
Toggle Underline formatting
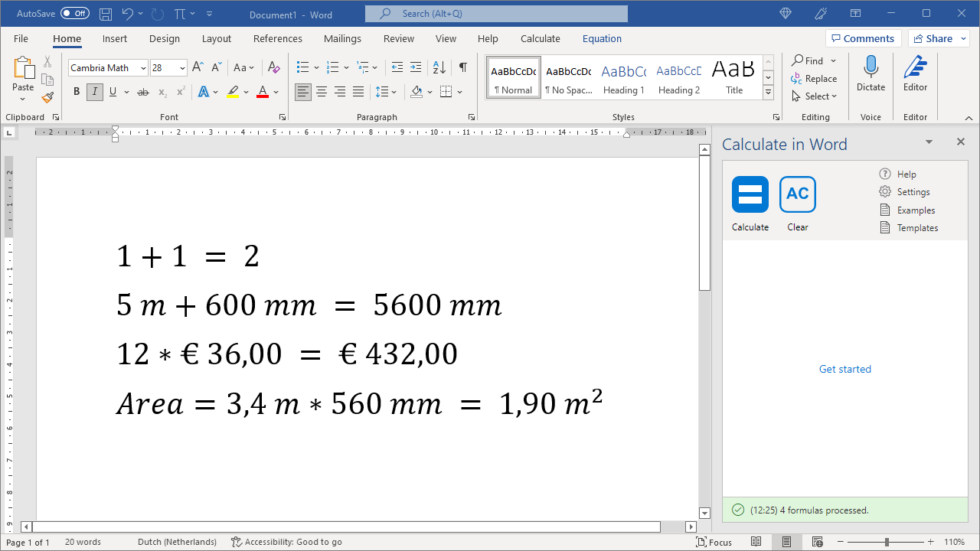(x=112, y=92)
